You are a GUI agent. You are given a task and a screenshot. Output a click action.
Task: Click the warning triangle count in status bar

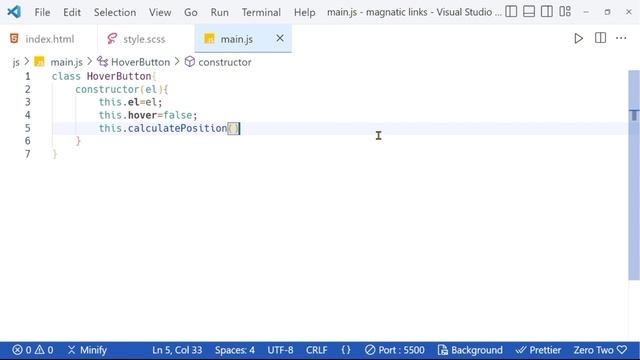click(x=44, y=350)
